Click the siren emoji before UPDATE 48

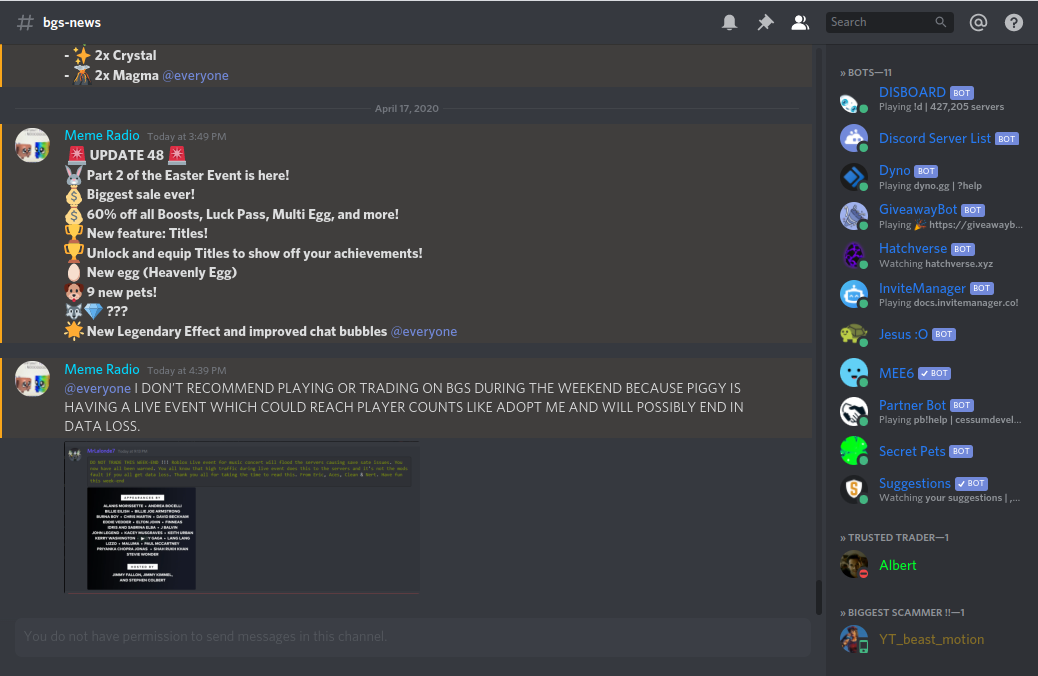click(77, 155)
